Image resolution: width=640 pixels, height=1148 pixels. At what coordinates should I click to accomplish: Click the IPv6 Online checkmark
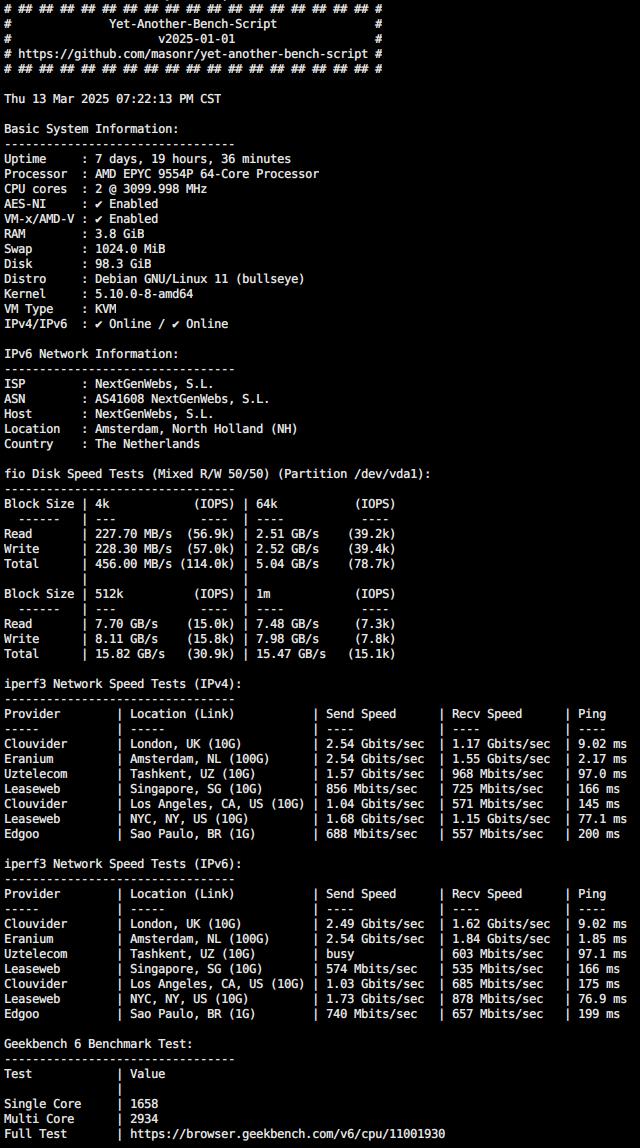[176, 324]
